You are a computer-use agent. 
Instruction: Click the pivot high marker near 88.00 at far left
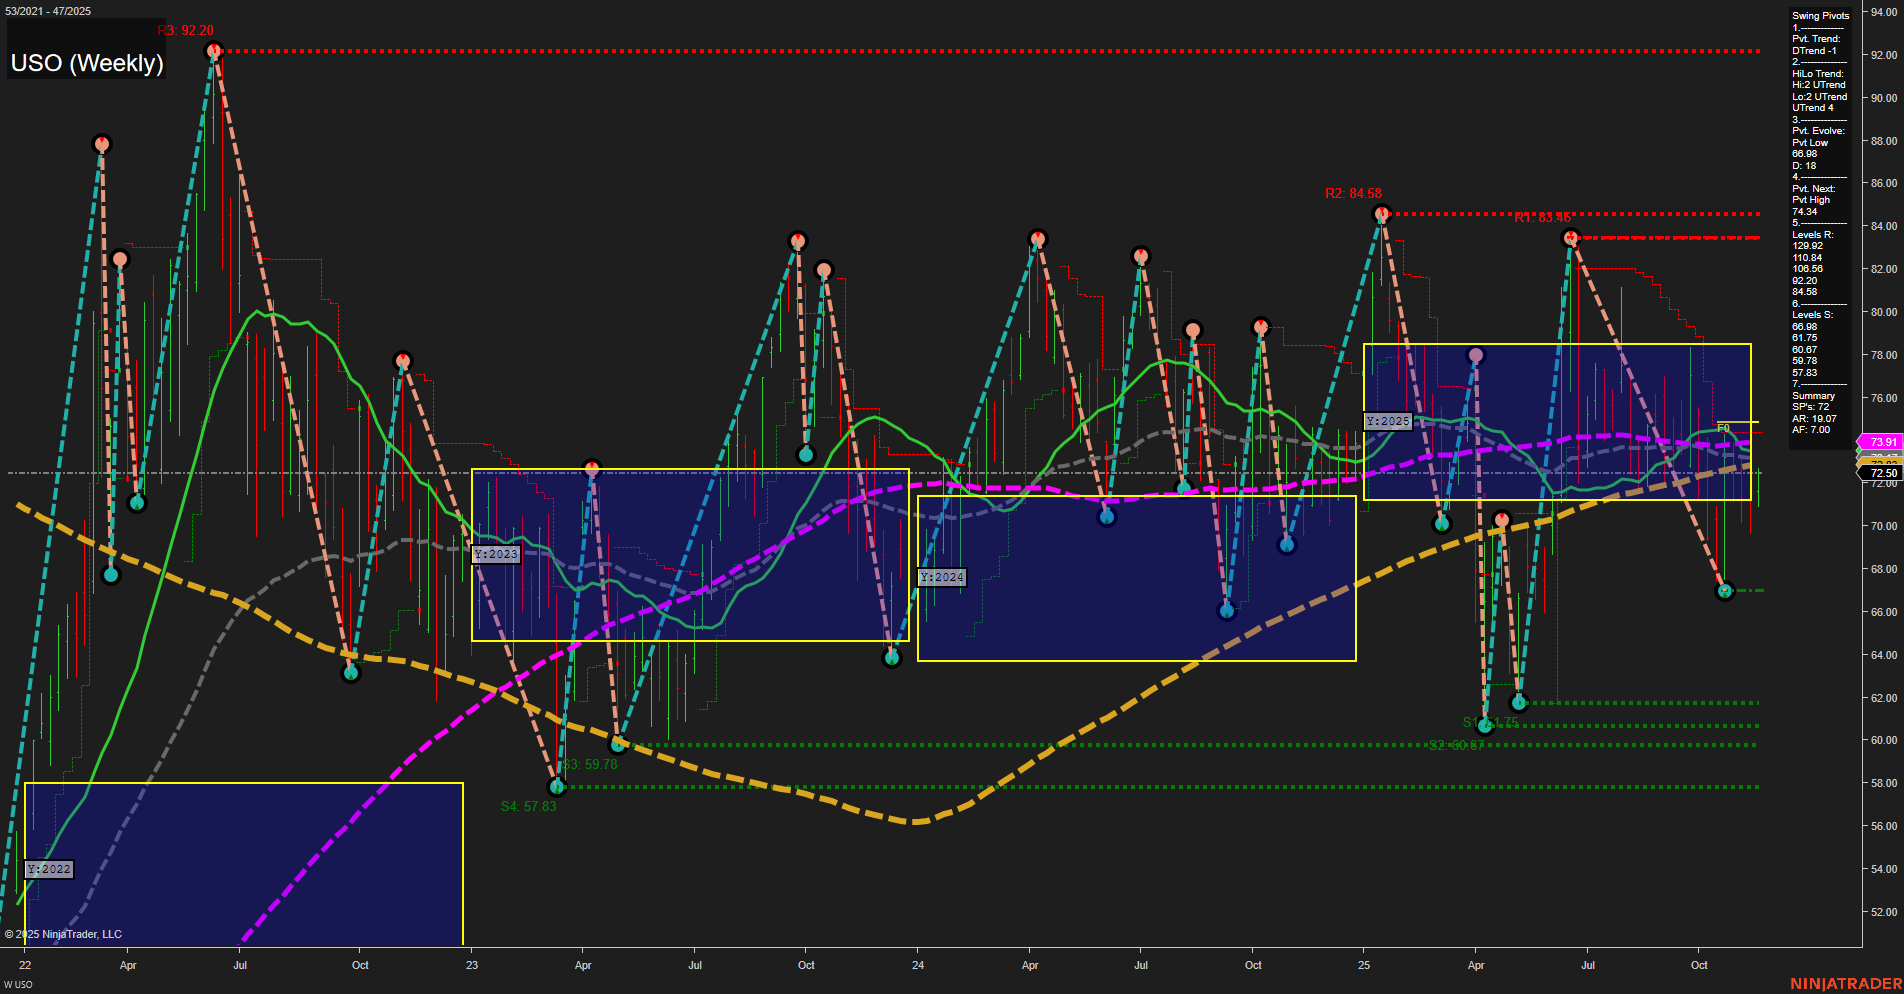[101, 143]
